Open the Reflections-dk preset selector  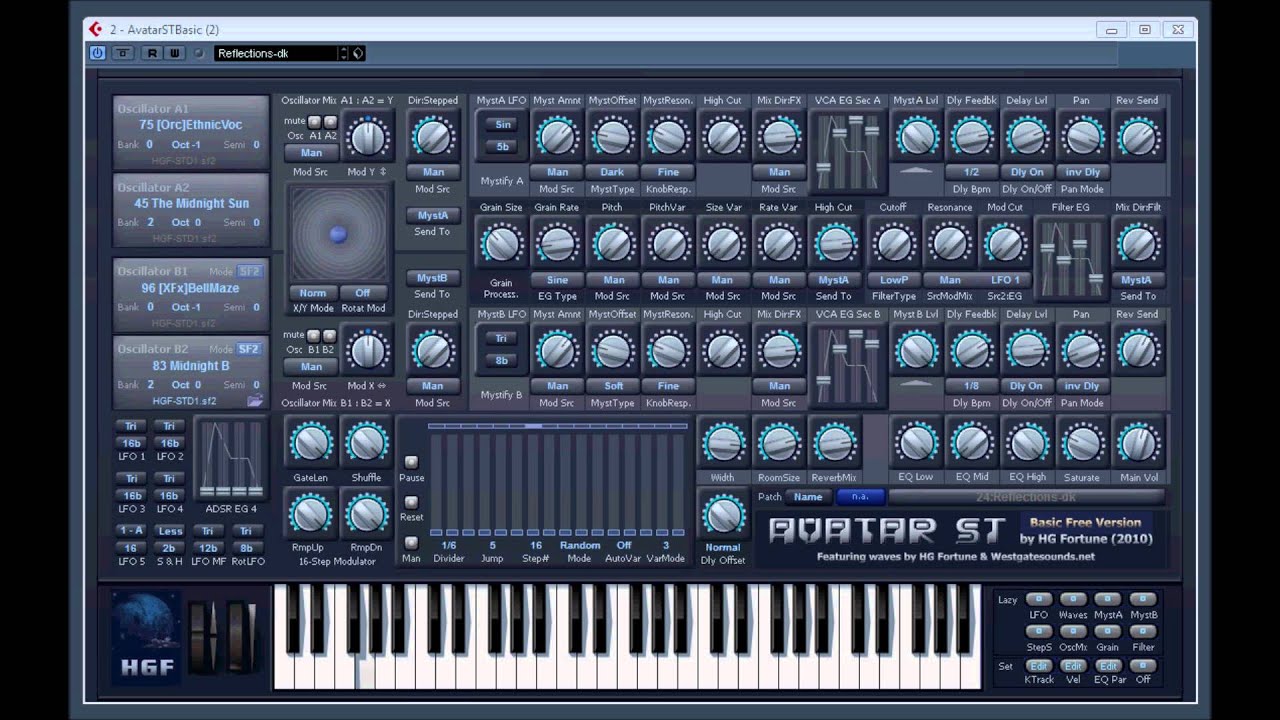click(276, 53)
